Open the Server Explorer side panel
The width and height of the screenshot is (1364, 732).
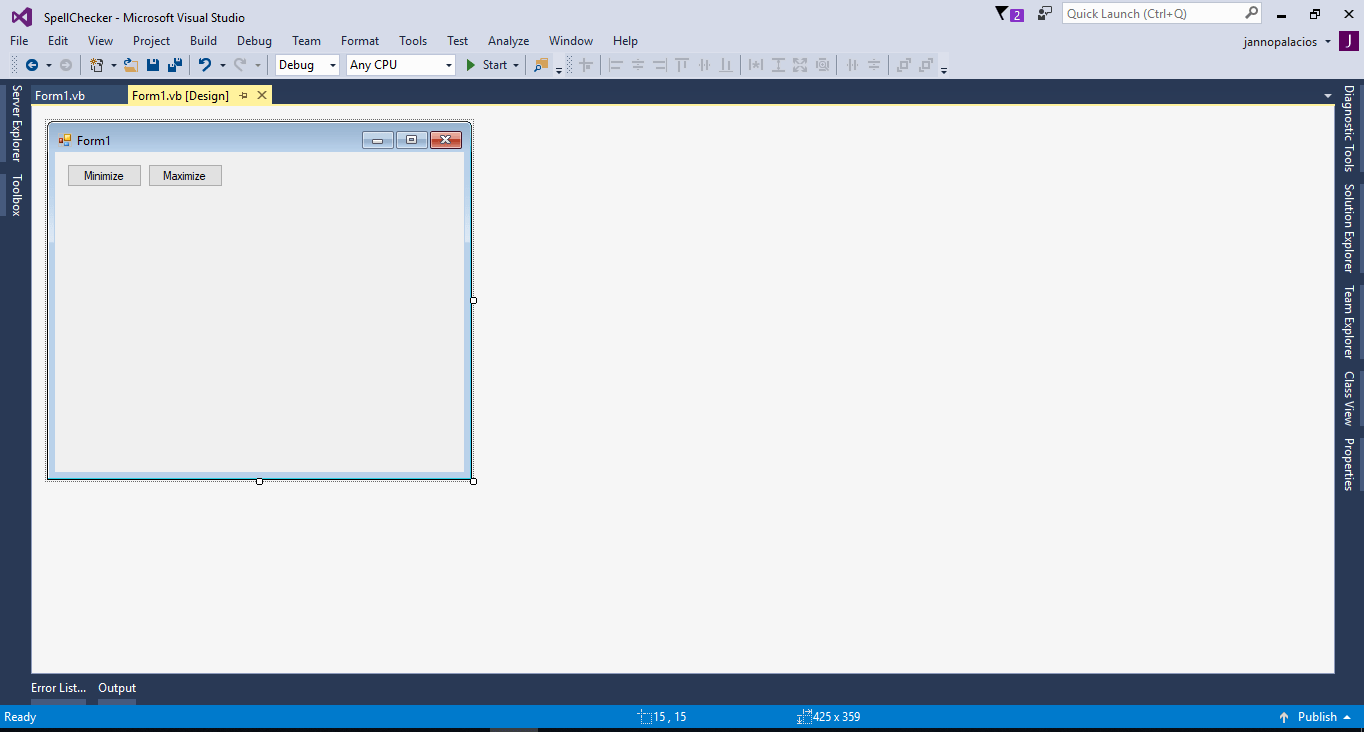pos(16,123)
